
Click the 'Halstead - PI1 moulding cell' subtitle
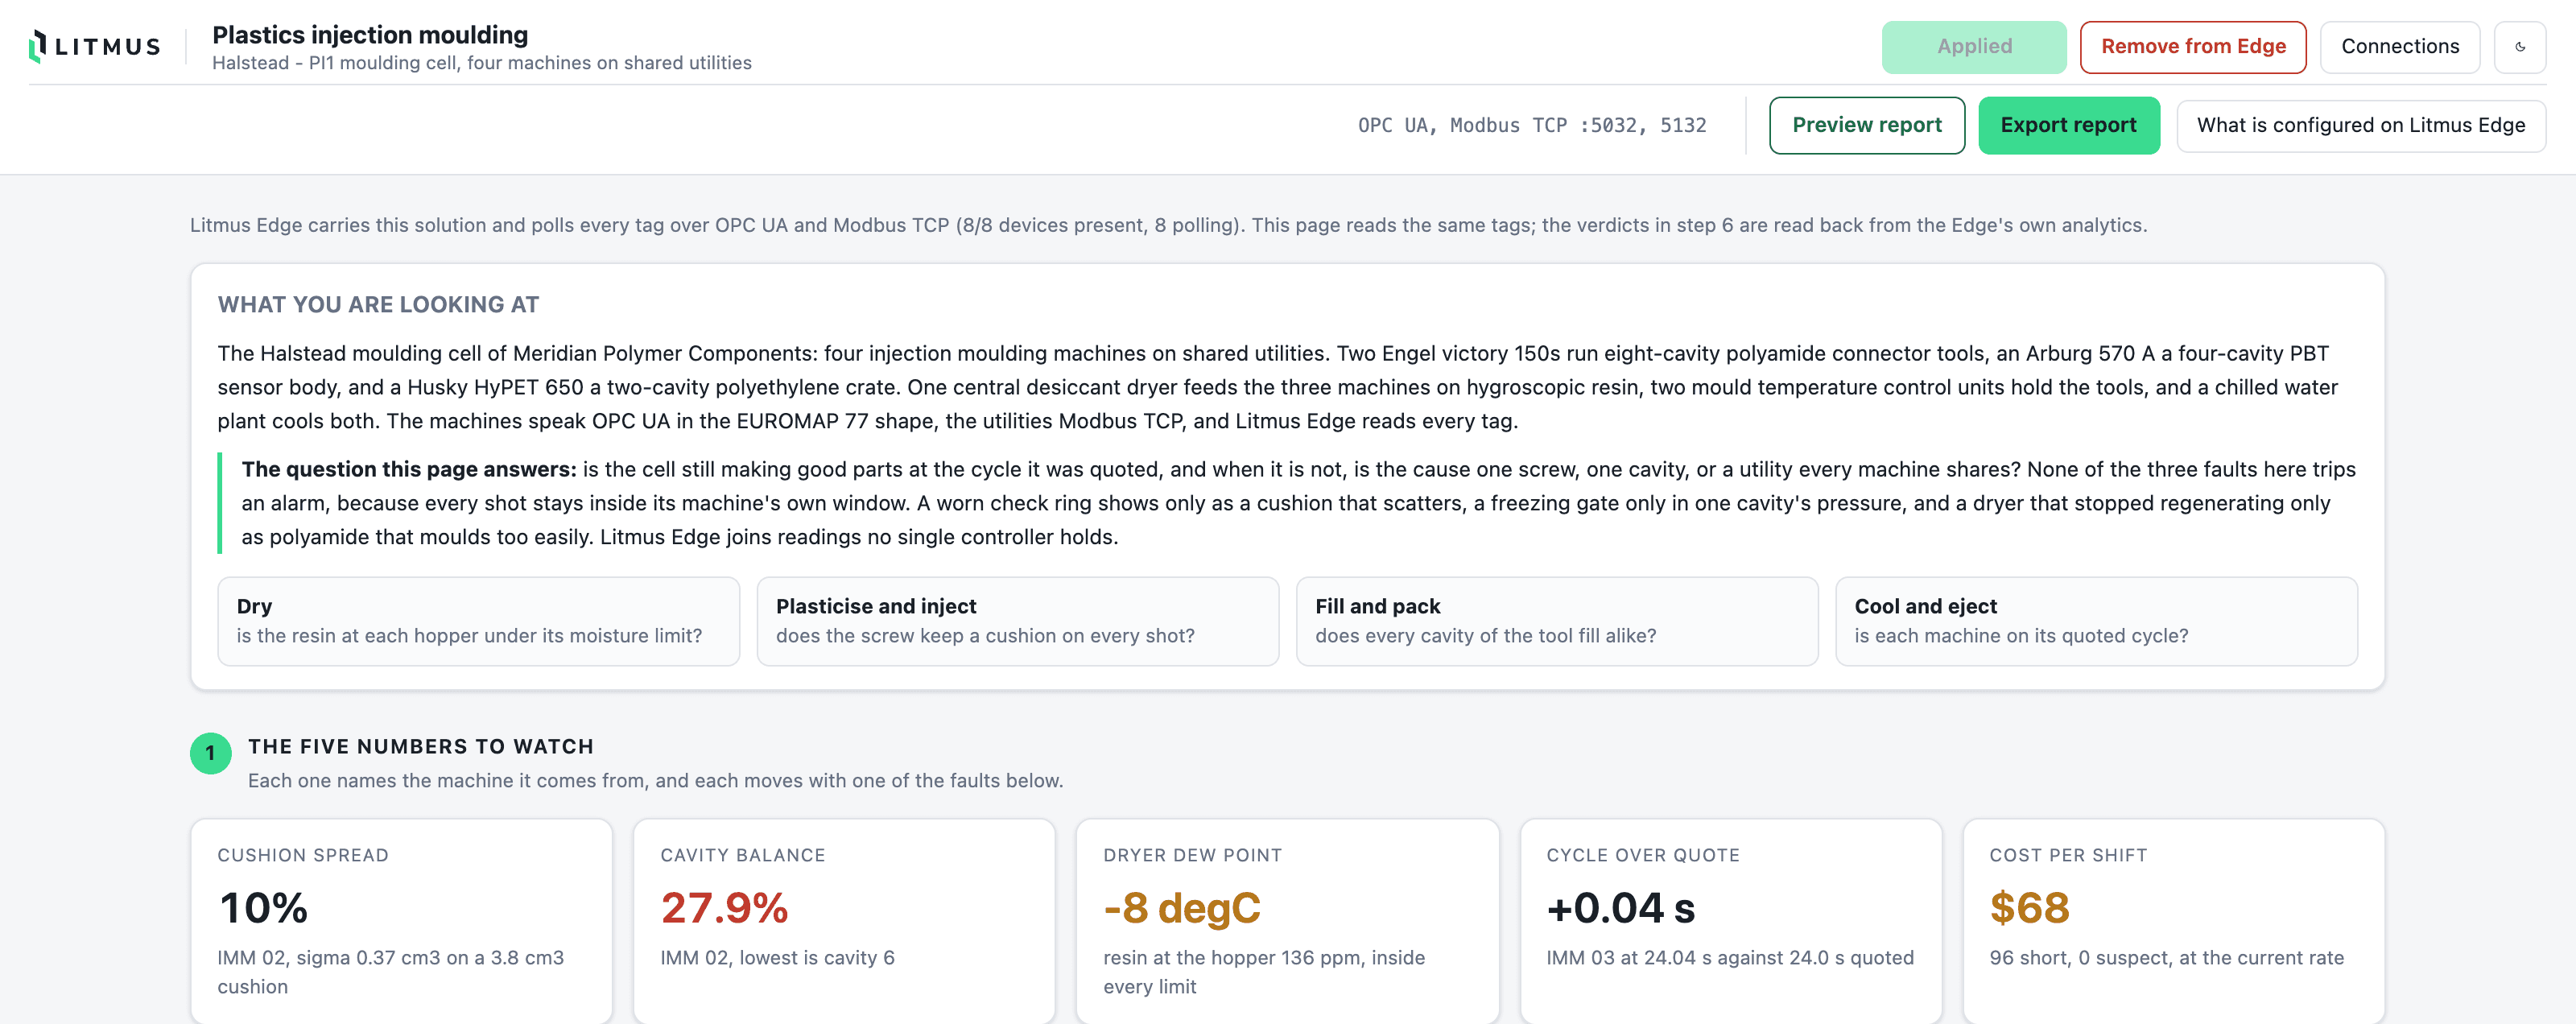(481, 63)
